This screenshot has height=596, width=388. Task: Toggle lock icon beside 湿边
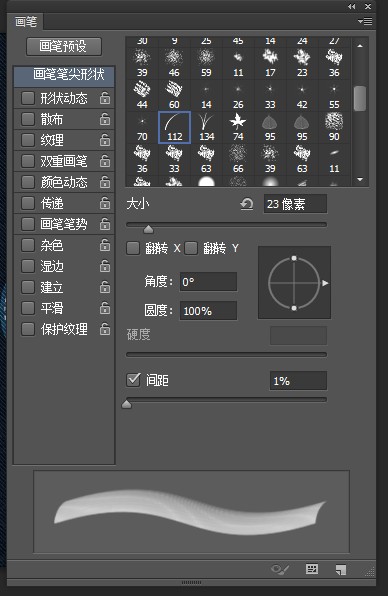[105, 266]
